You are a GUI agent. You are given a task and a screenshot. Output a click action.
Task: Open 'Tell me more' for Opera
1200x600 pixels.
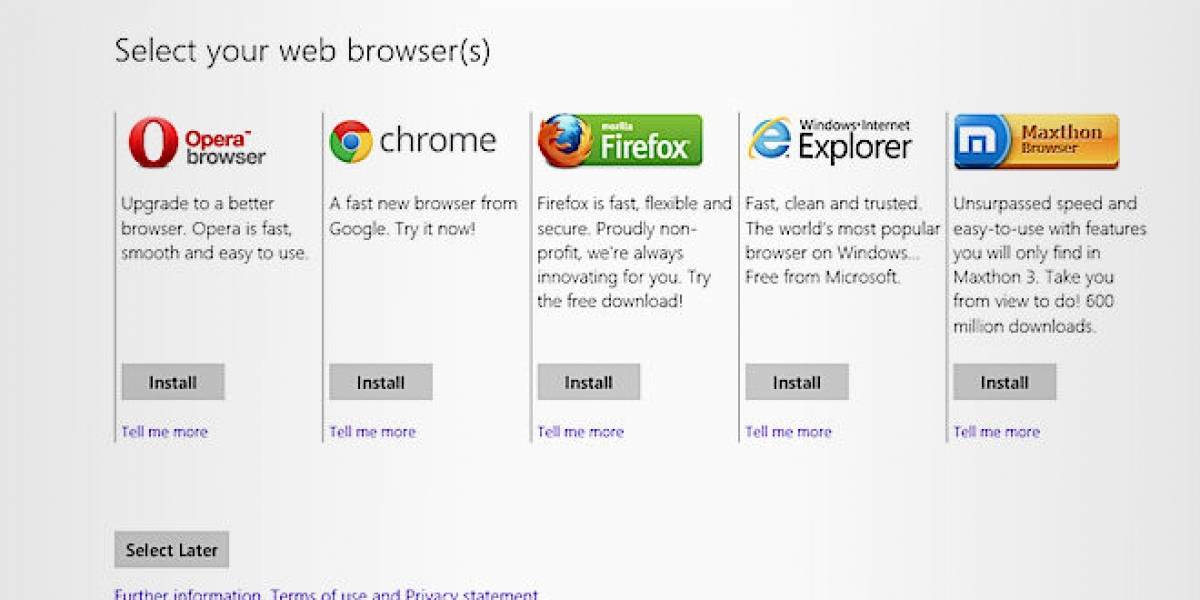[165, 432]
